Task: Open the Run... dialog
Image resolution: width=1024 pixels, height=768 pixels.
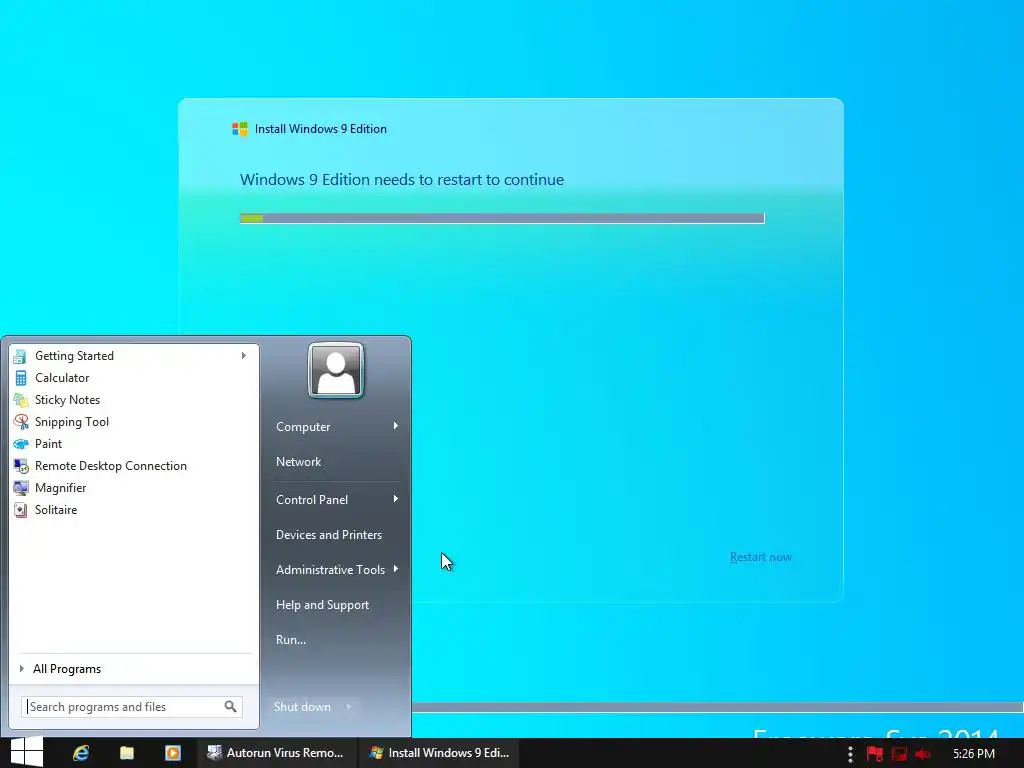Action: [x=291, y=640]
